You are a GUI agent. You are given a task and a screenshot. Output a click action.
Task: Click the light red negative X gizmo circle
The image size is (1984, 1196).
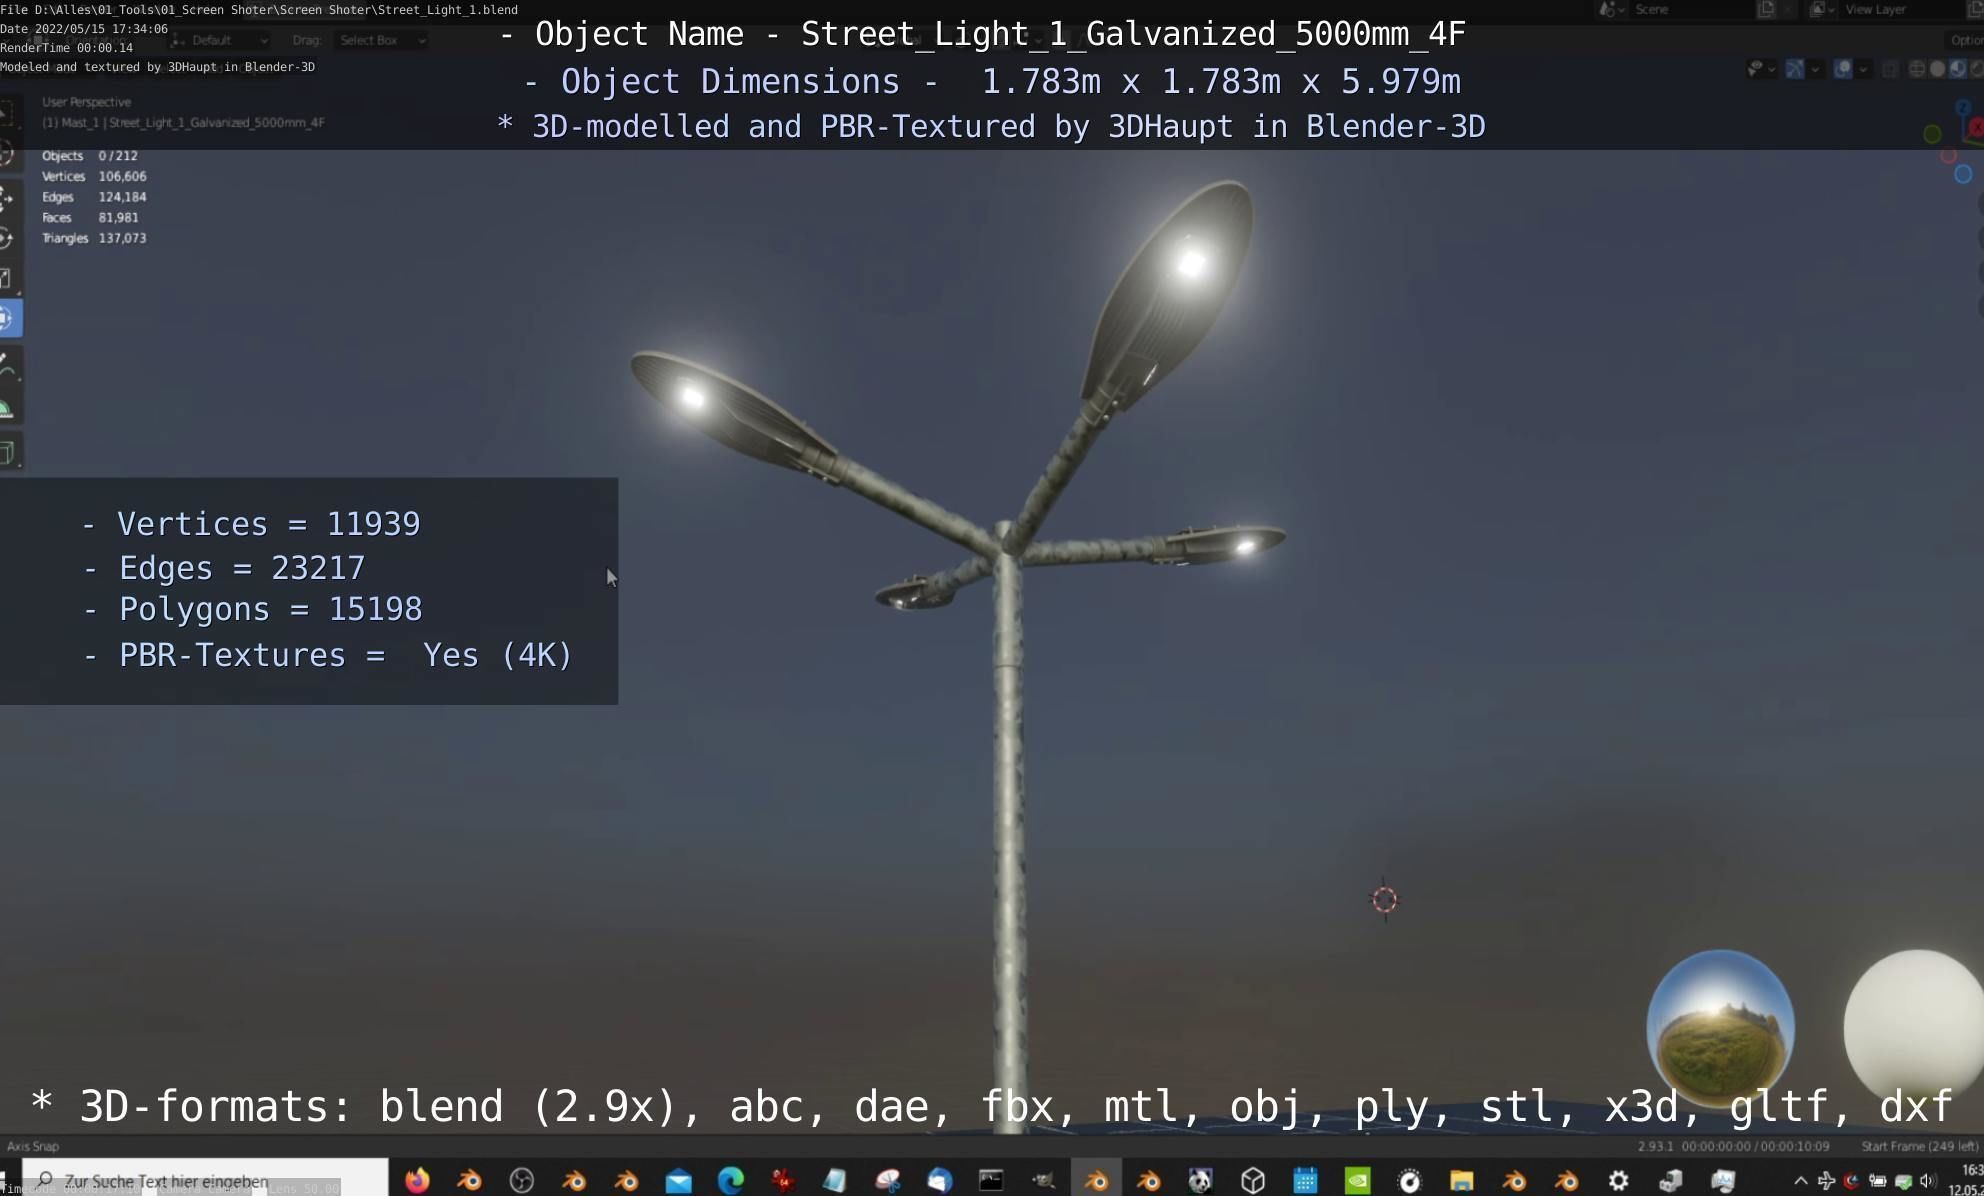1948,156
